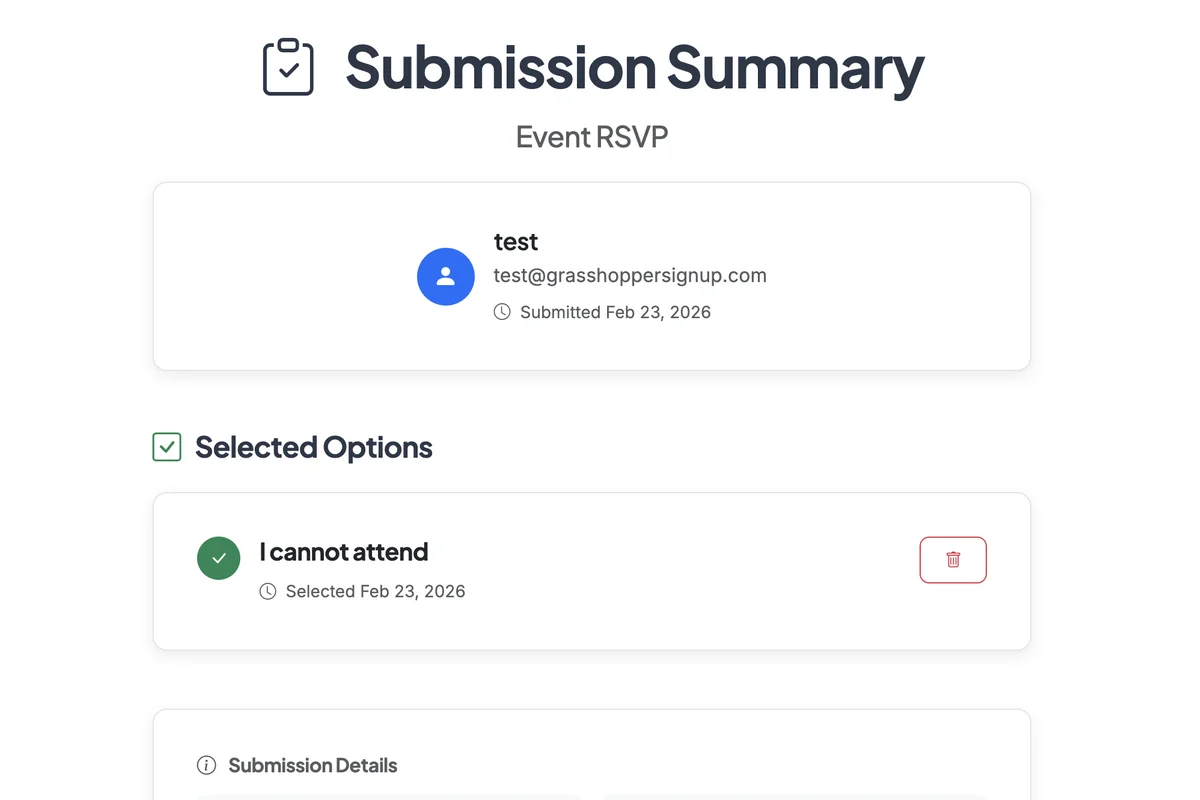The image size is (1200, 800).
Task: Click the Selected Options section heading
Action: click(314, 447)
